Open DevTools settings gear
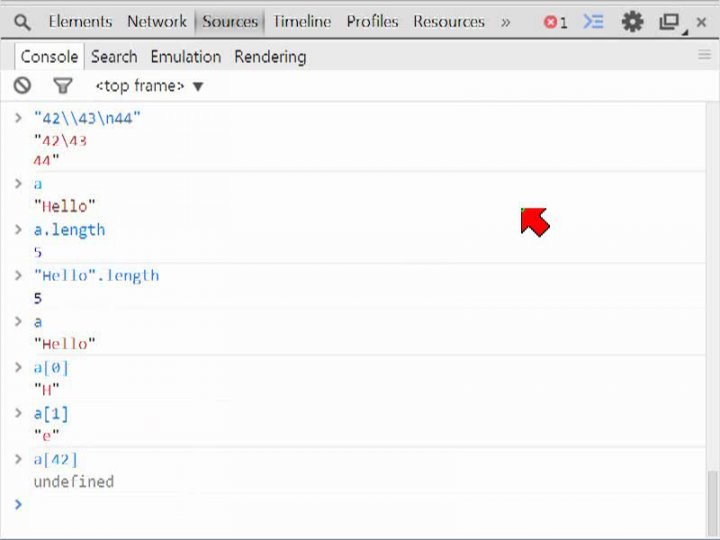The height and width of the screenshot is (540, 720). [632, 22]
